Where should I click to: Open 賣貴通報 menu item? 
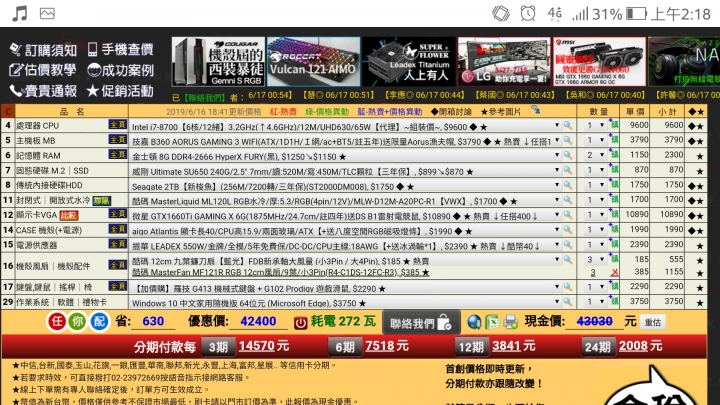pos(43,91)
